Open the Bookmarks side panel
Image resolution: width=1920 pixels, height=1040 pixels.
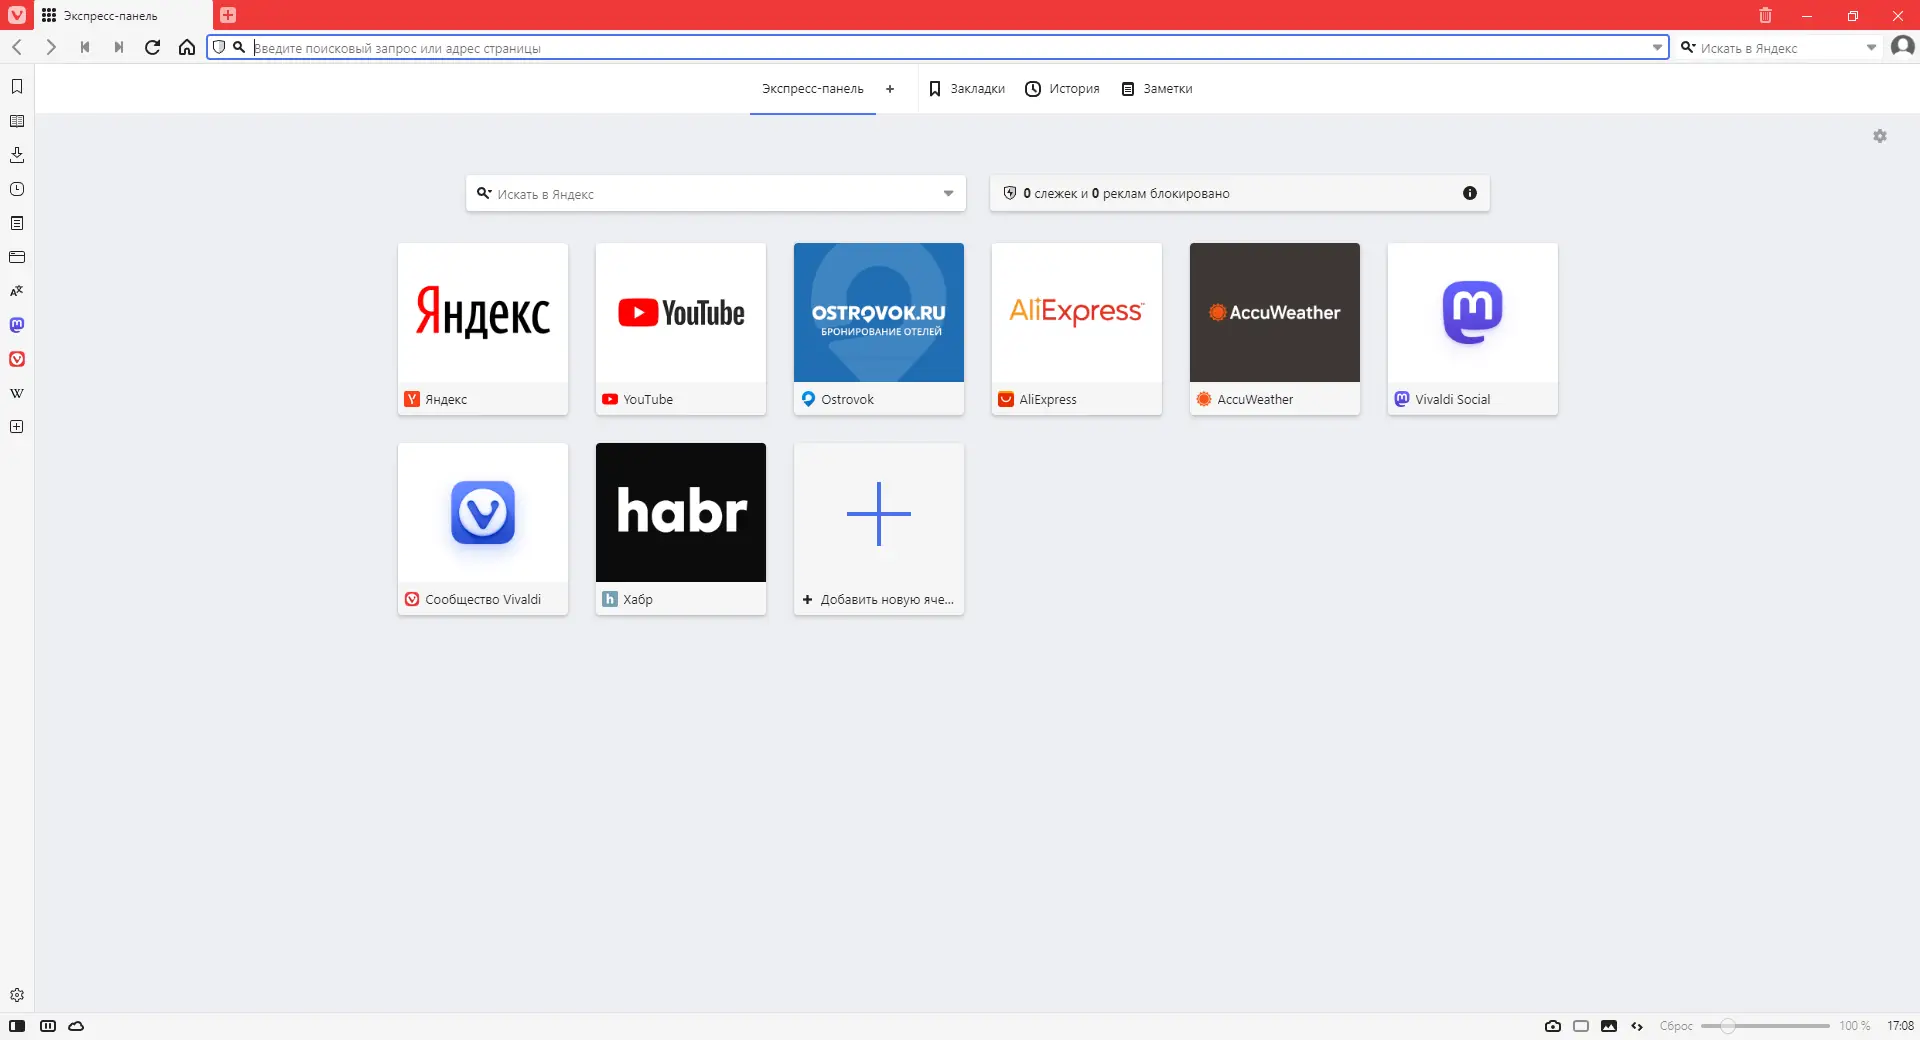pyautogui.click(x=17, y=87)
